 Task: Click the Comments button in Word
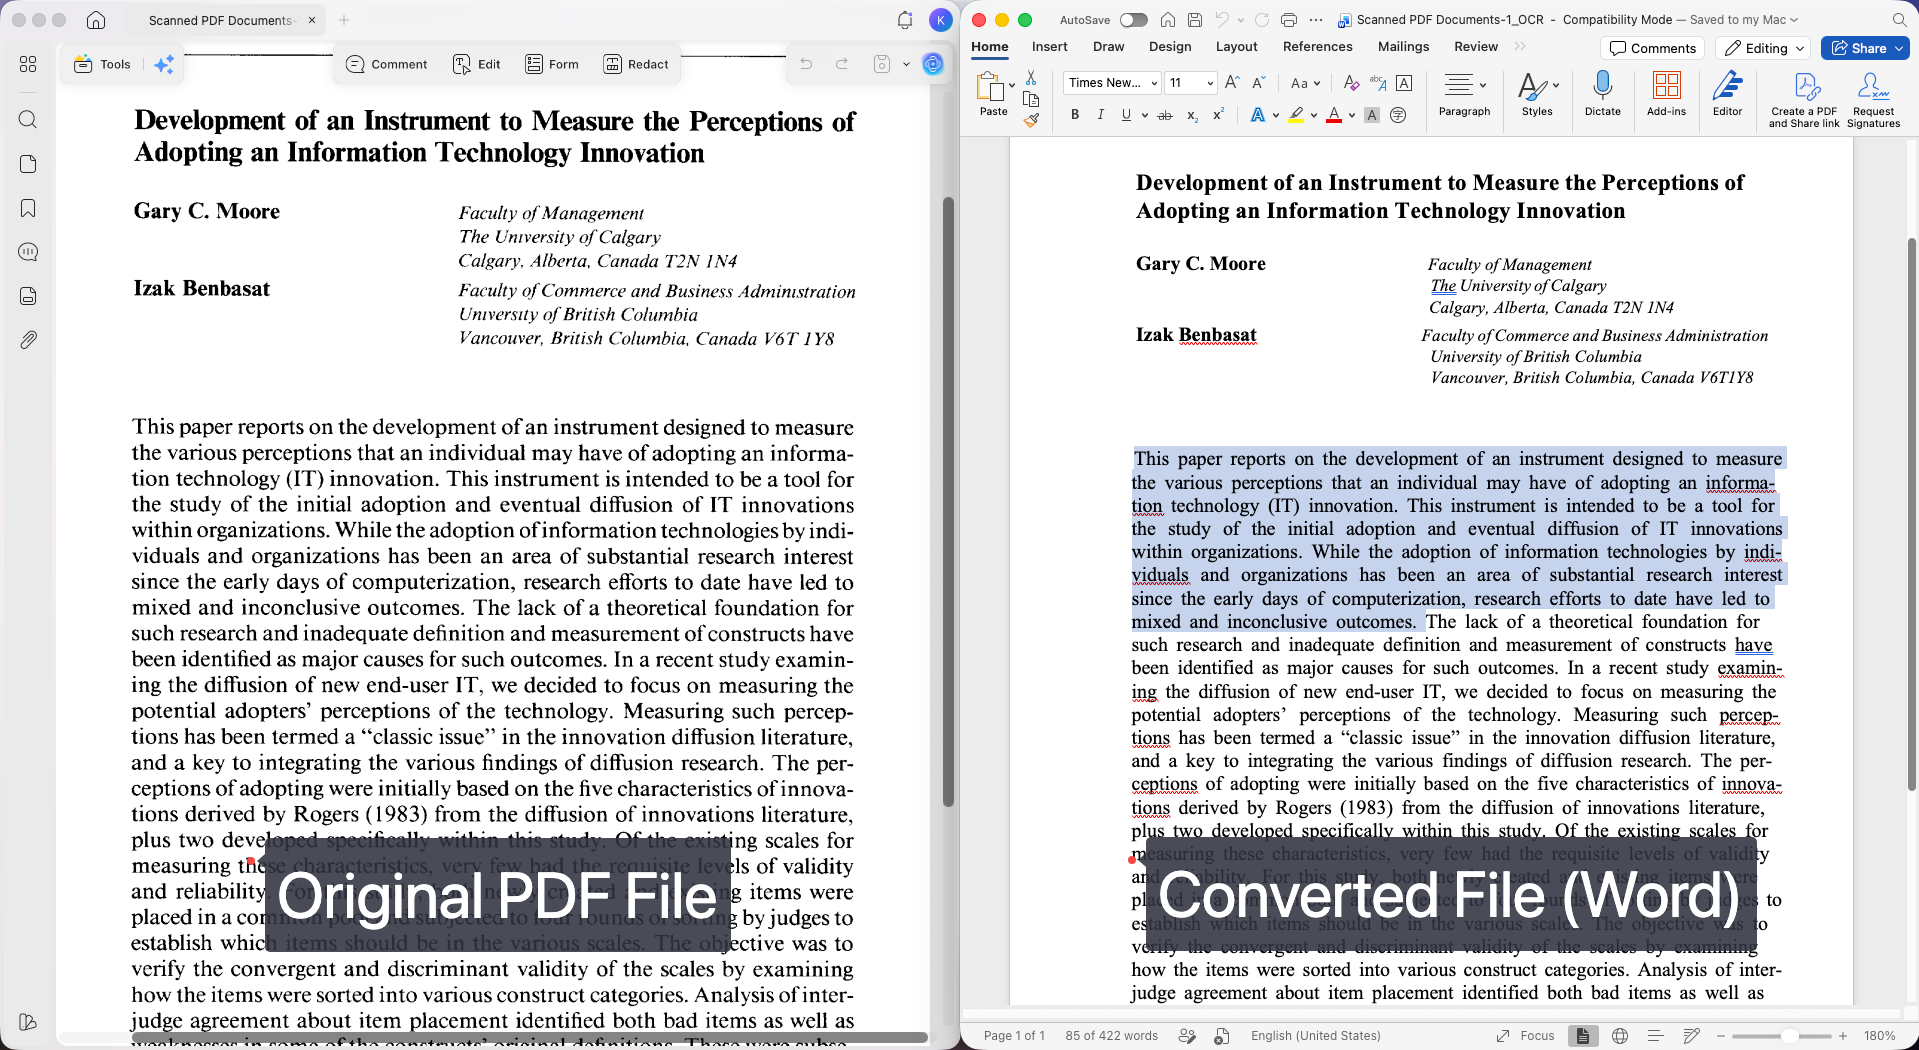[x=1654, y=48]
